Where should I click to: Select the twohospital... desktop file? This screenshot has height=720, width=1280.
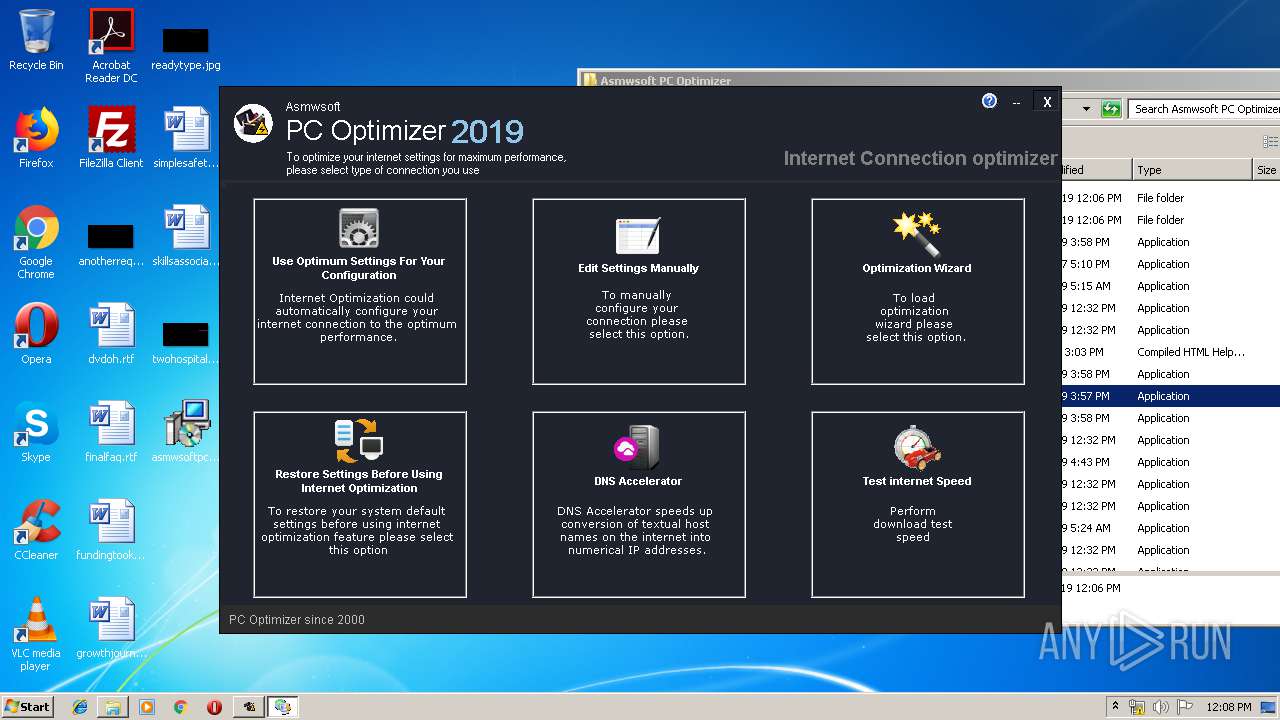186,343
